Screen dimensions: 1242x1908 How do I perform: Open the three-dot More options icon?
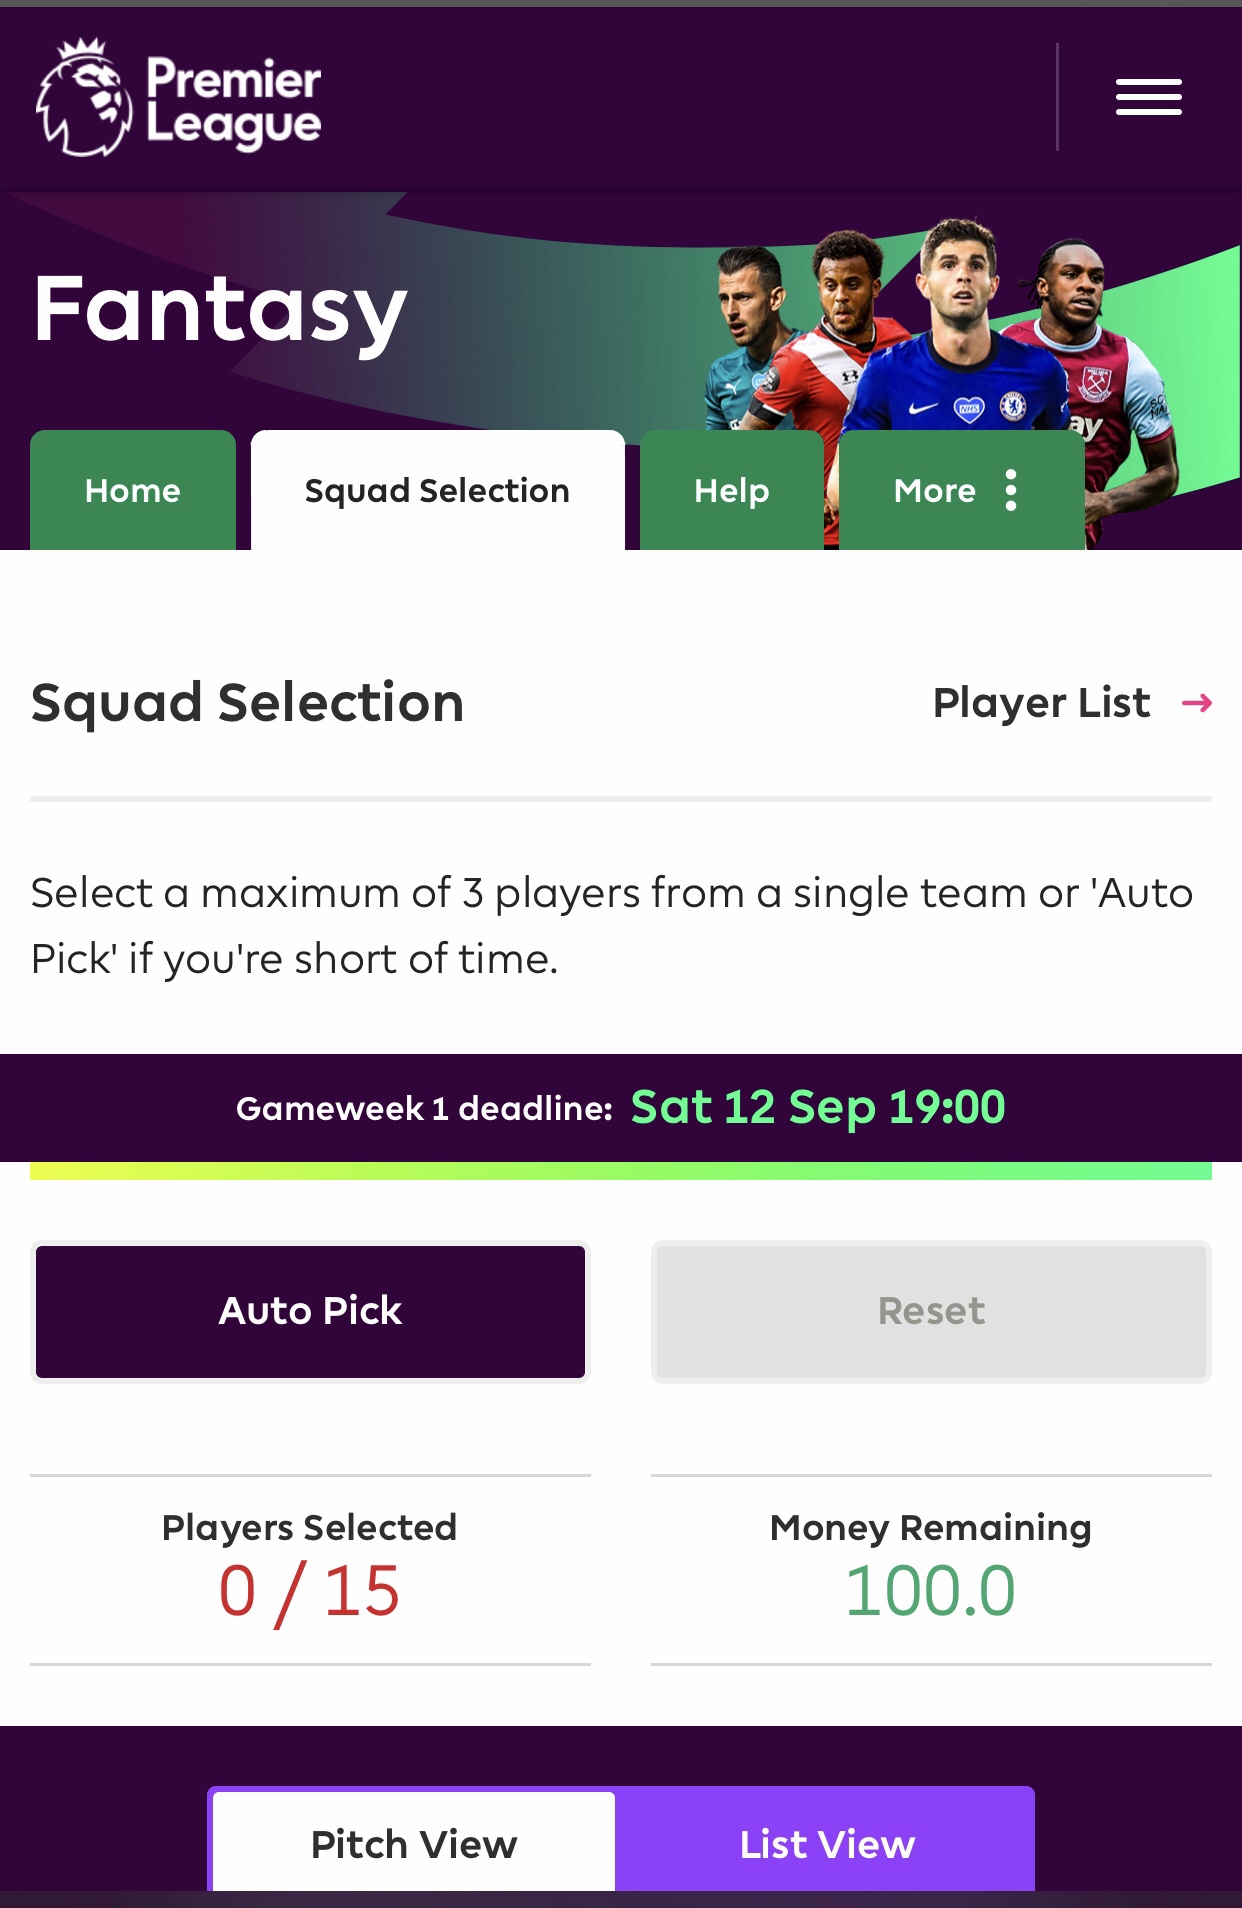(1011, 491)
